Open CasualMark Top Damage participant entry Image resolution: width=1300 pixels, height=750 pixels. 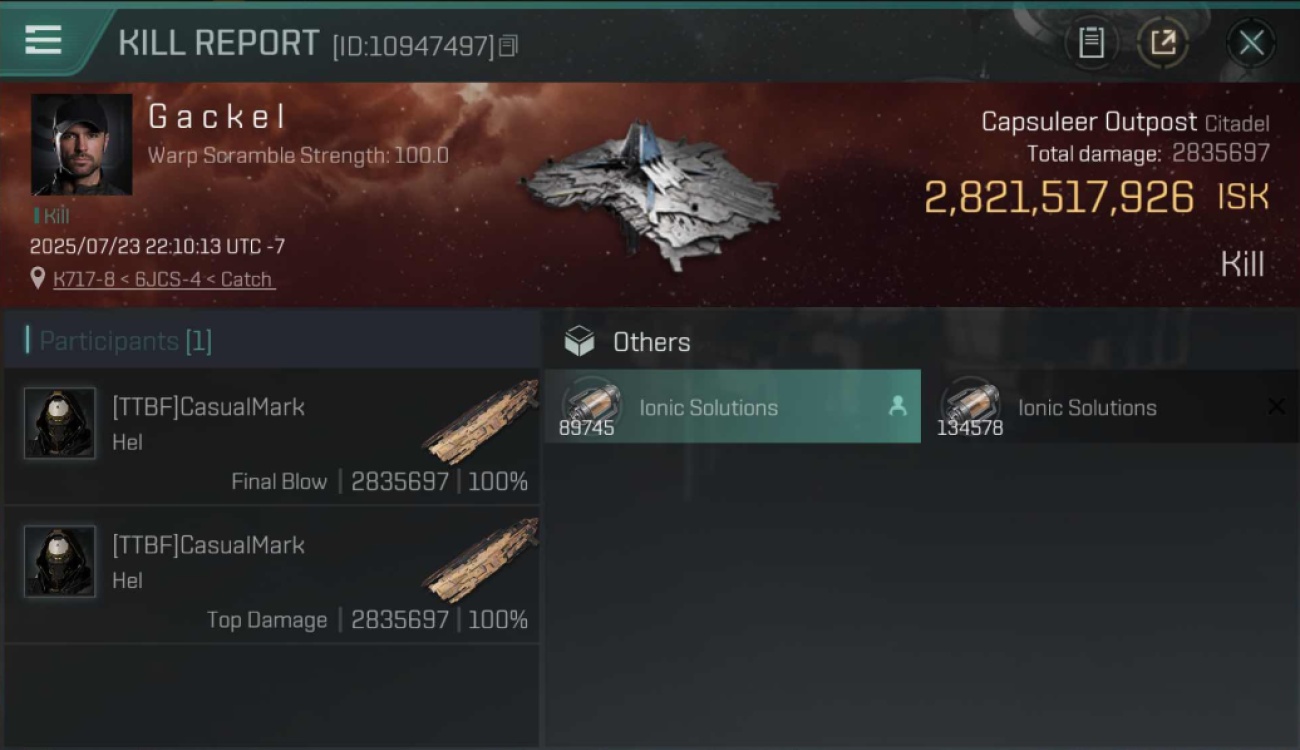[x=271, y=575]
